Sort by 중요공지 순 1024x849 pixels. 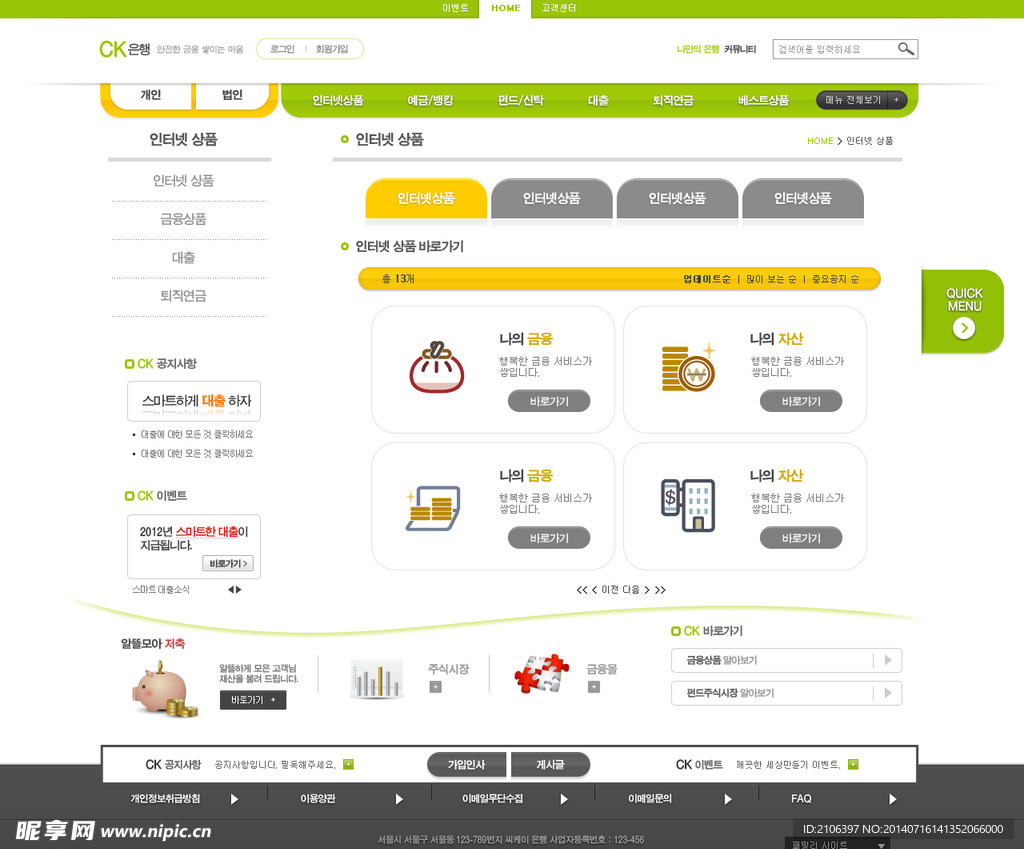click(835, 279)
